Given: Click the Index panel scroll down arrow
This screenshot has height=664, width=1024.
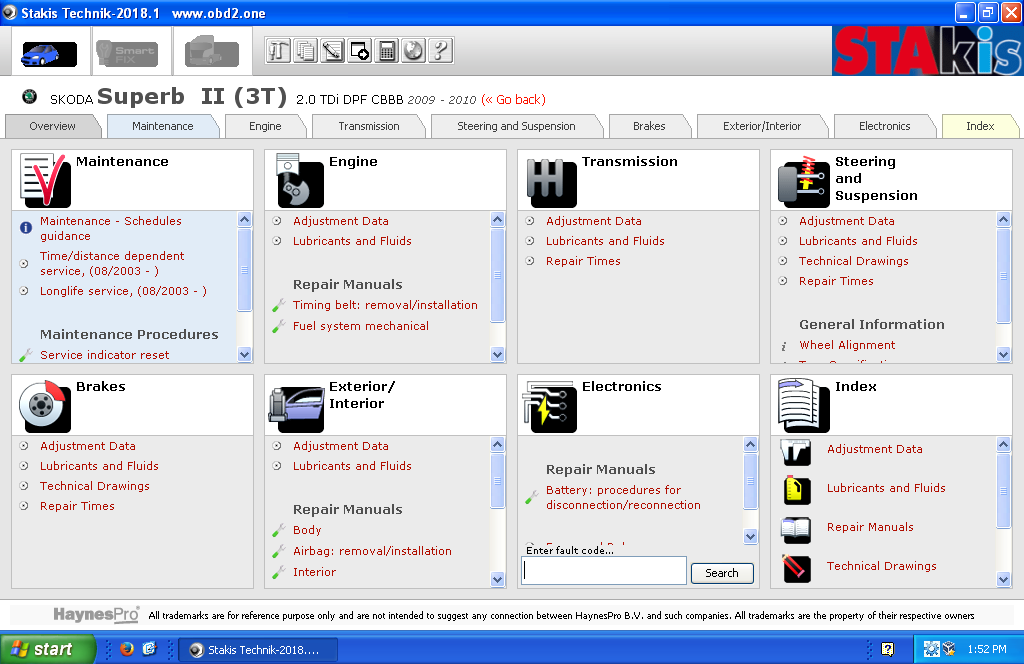Looking at the screenshot, I should 1004,579.
